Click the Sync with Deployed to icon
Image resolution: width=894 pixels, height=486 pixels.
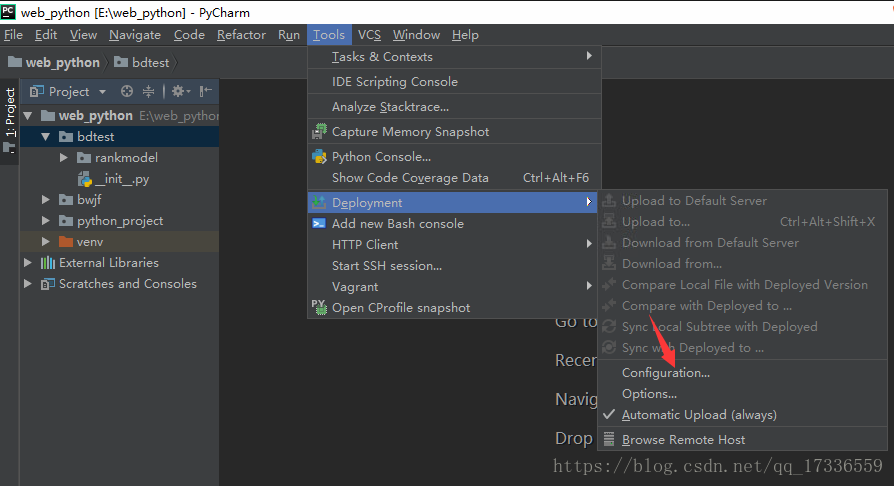609,347
